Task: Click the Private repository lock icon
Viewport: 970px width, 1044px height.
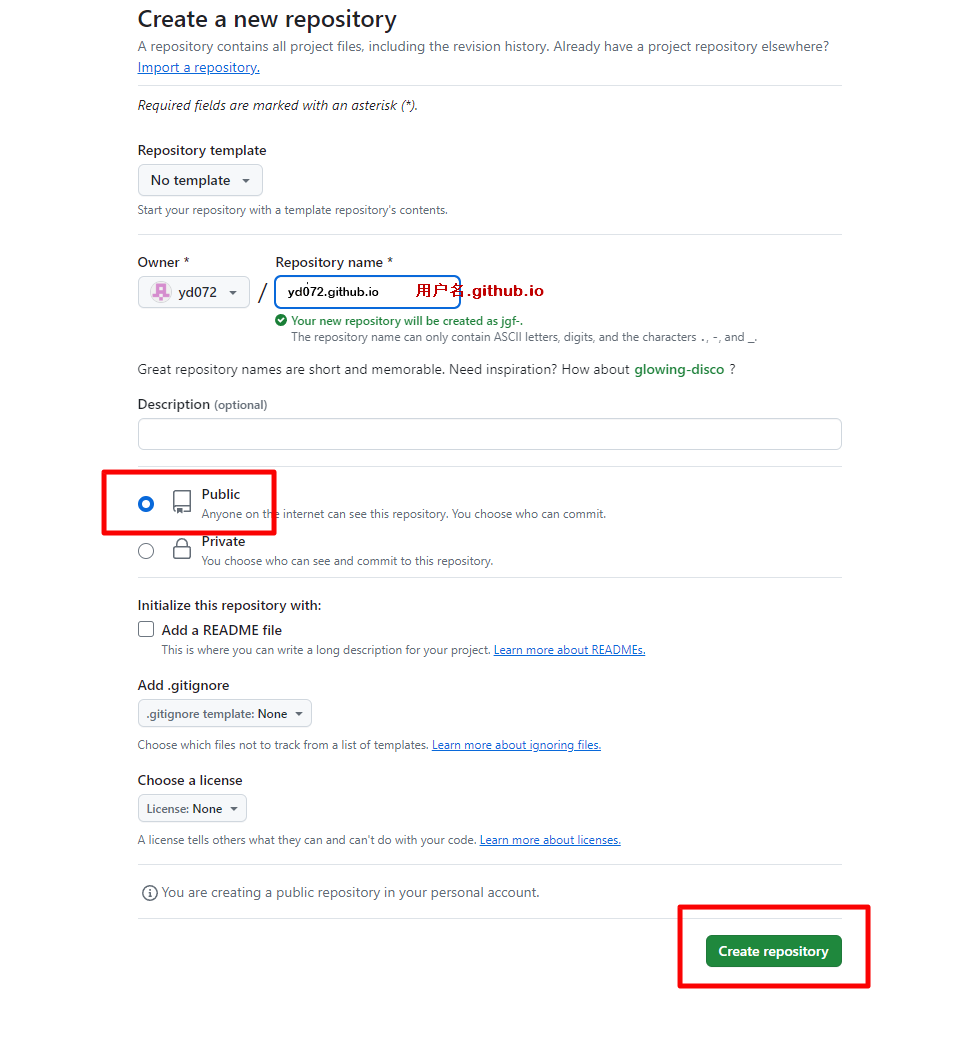Action: [x=181, y=549]
